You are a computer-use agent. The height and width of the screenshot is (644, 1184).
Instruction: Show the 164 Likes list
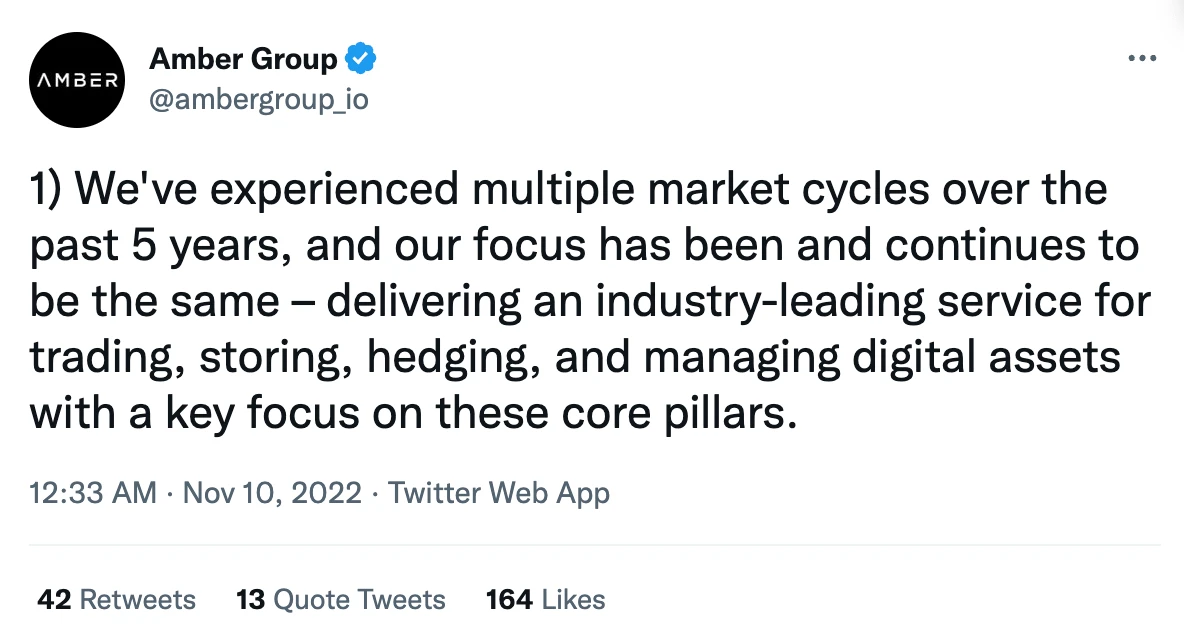coord(545,599)
